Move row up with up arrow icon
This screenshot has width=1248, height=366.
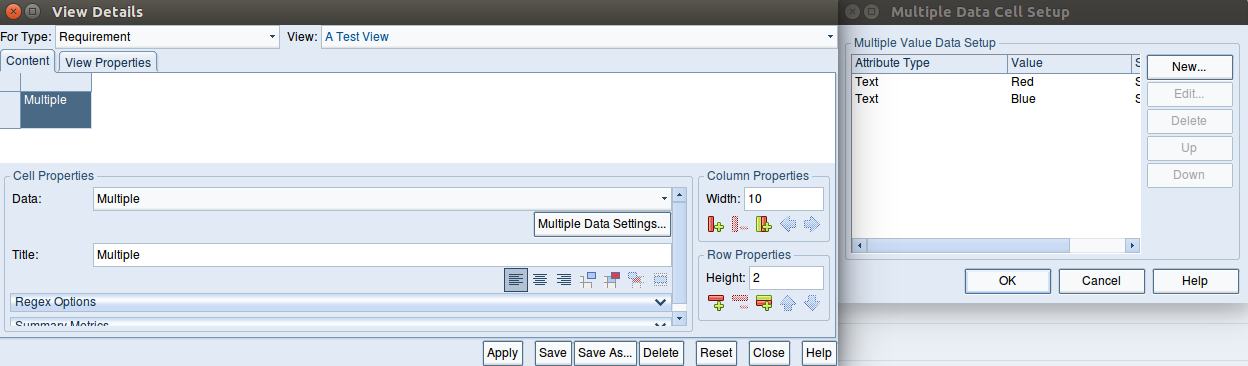788,303
